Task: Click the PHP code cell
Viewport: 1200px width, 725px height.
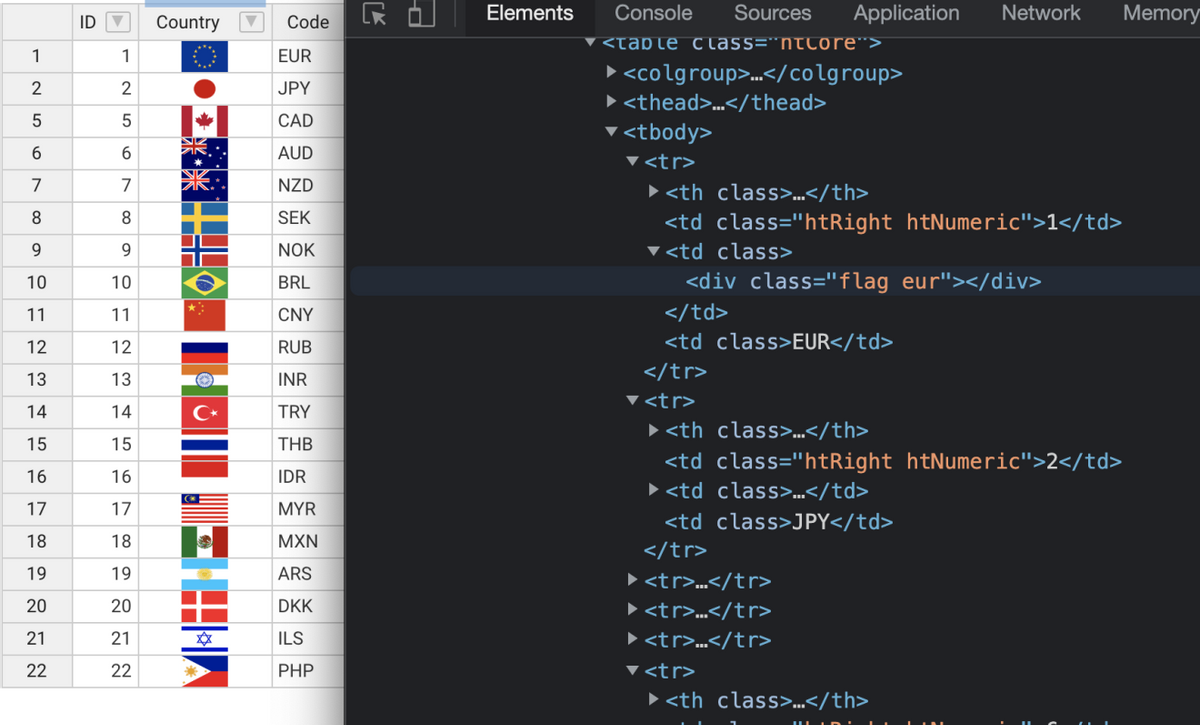Action: coord(307,670)
